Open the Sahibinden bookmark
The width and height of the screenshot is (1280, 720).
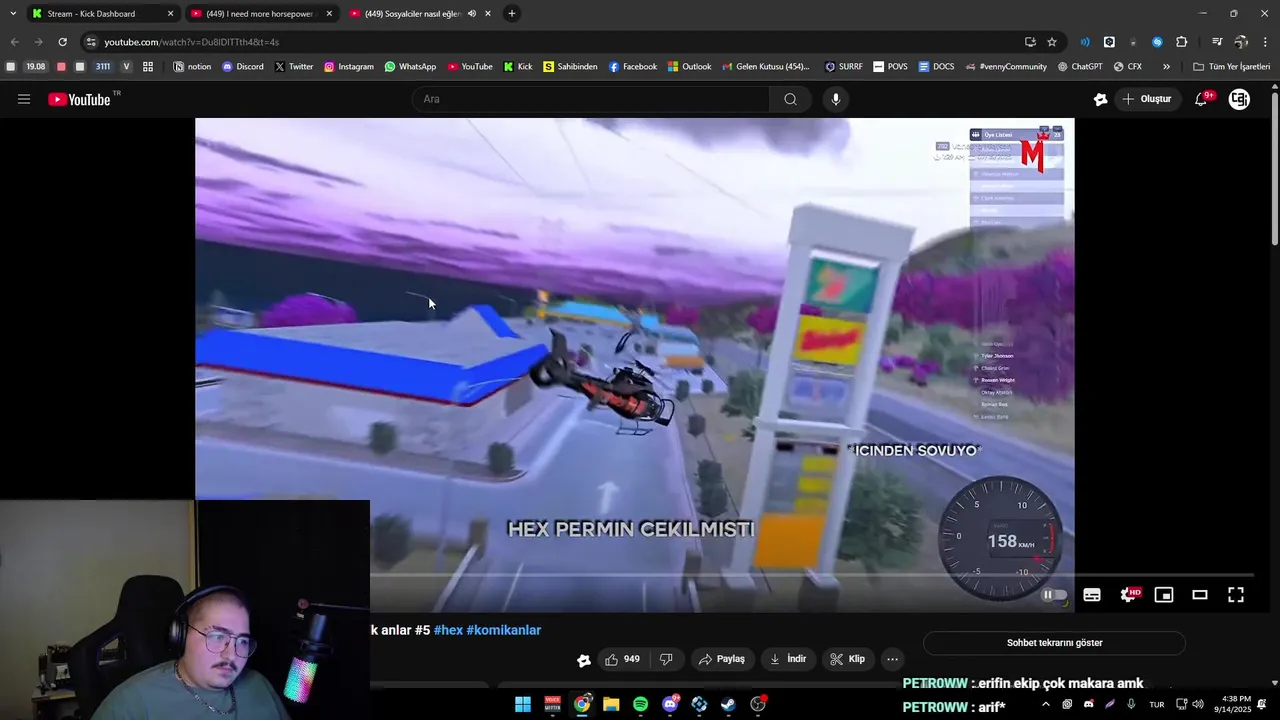tap(570, 67)
